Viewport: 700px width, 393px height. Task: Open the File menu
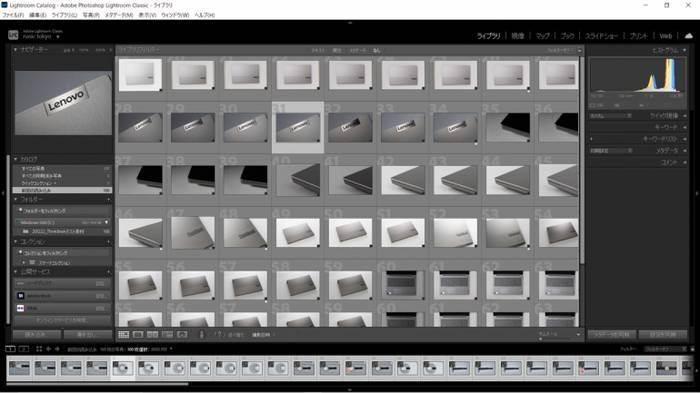pos(13,15)
